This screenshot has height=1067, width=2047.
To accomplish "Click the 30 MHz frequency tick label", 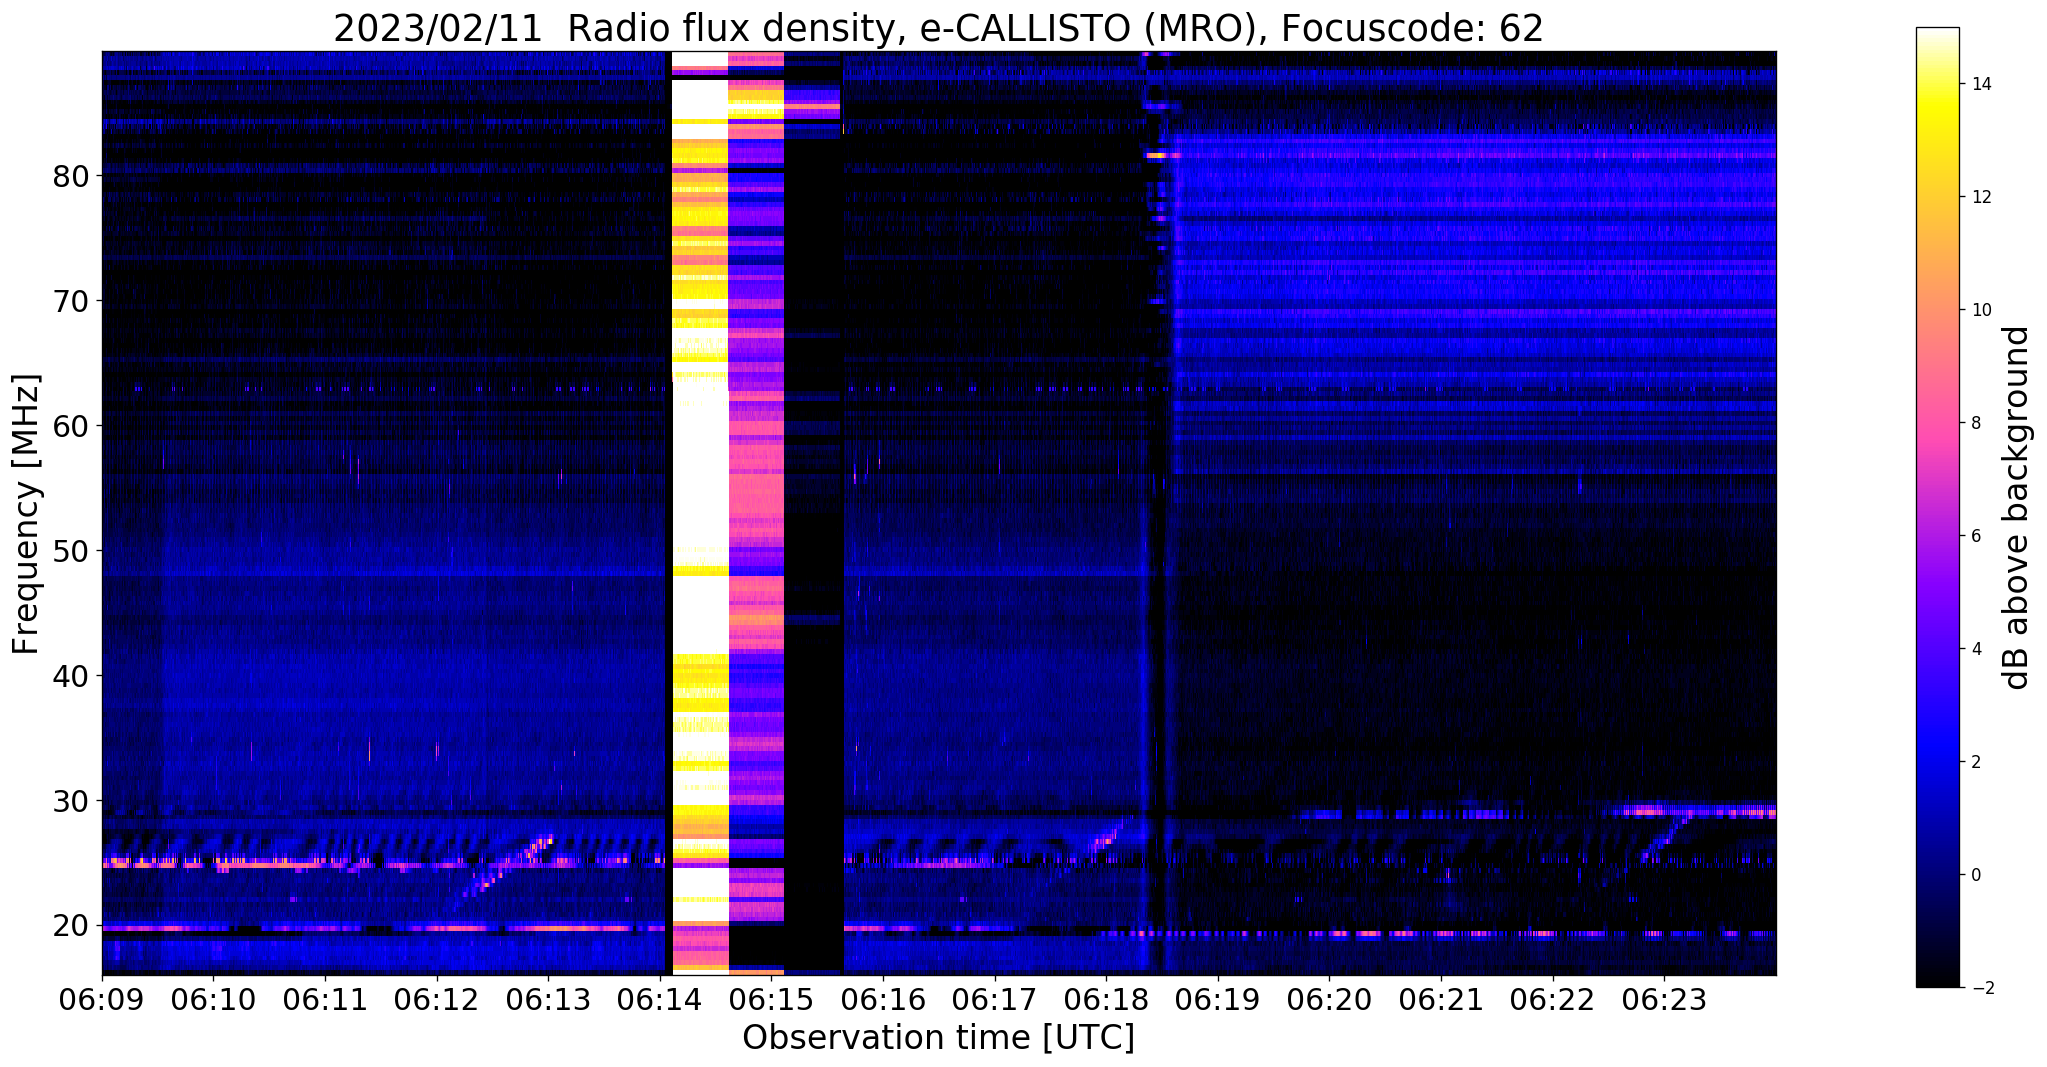I will tap(70, 801).
